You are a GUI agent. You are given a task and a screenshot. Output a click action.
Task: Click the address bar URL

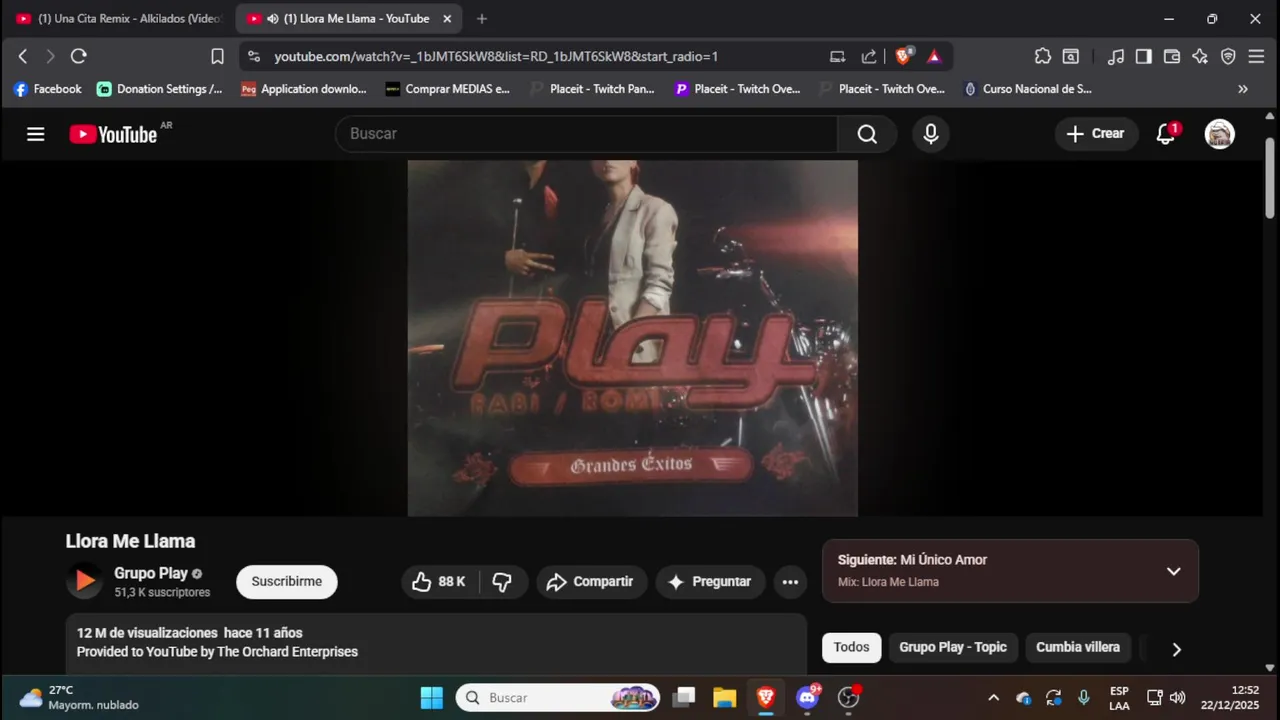pyautogui.click(x=496, y=57)
